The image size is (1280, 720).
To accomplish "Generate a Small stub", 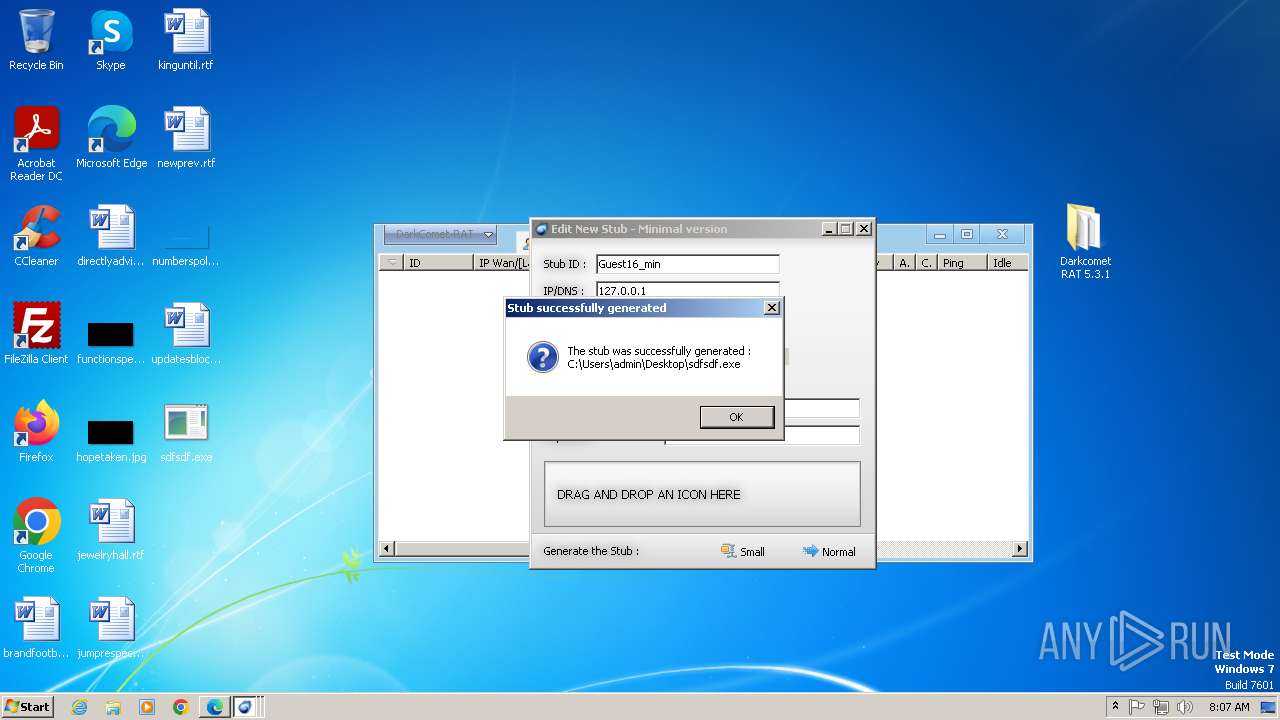I will click(x=743, y=551).
